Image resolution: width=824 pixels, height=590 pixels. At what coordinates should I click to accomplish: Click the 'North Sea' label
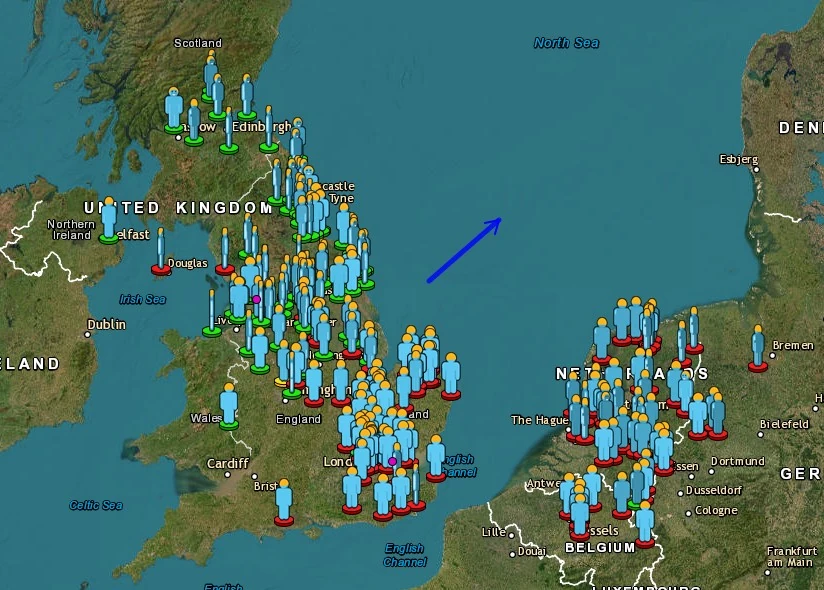[x=566, y=43]
